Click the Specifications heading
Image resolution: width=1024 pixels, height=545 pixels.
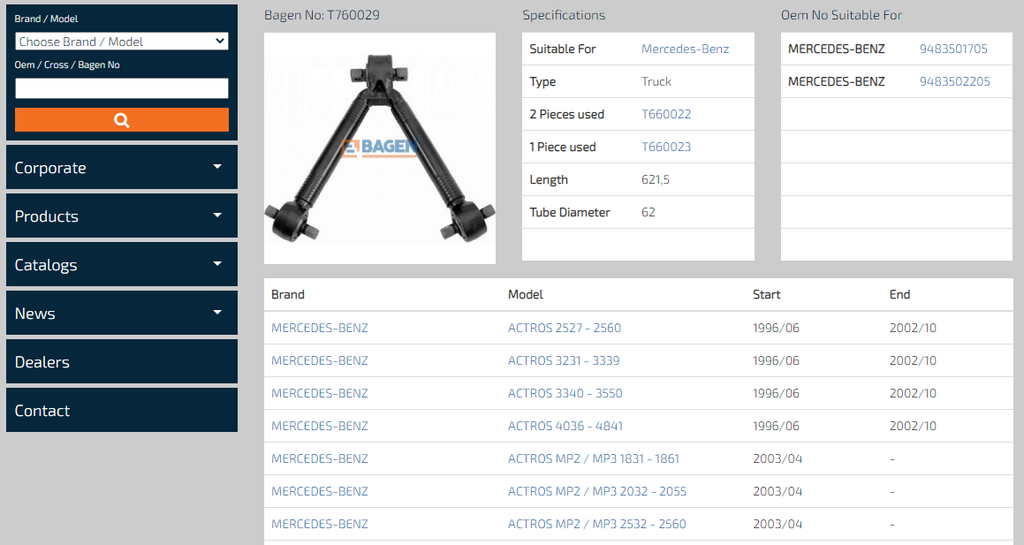(x=564, y=15)
